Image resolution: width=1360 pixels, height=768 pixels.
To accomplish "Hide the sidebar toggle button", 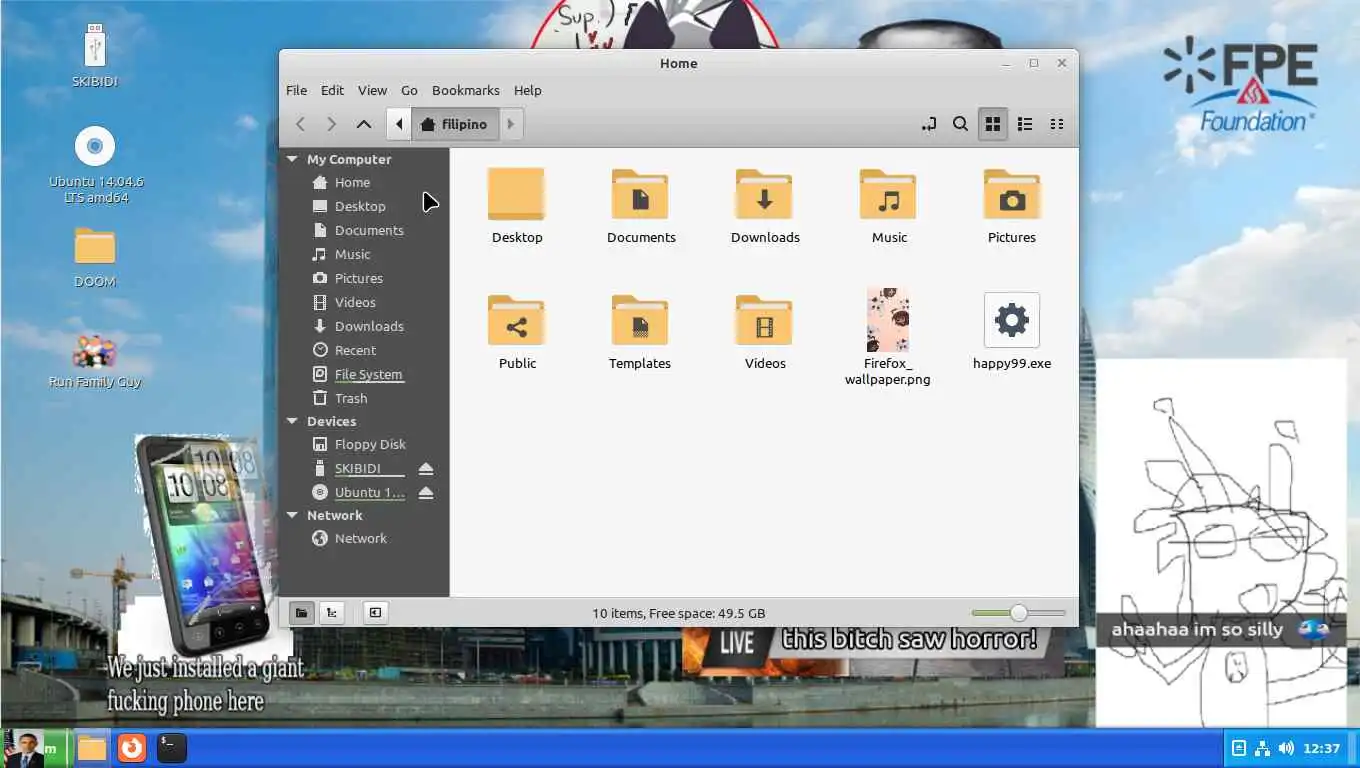I will coord(375,613).
